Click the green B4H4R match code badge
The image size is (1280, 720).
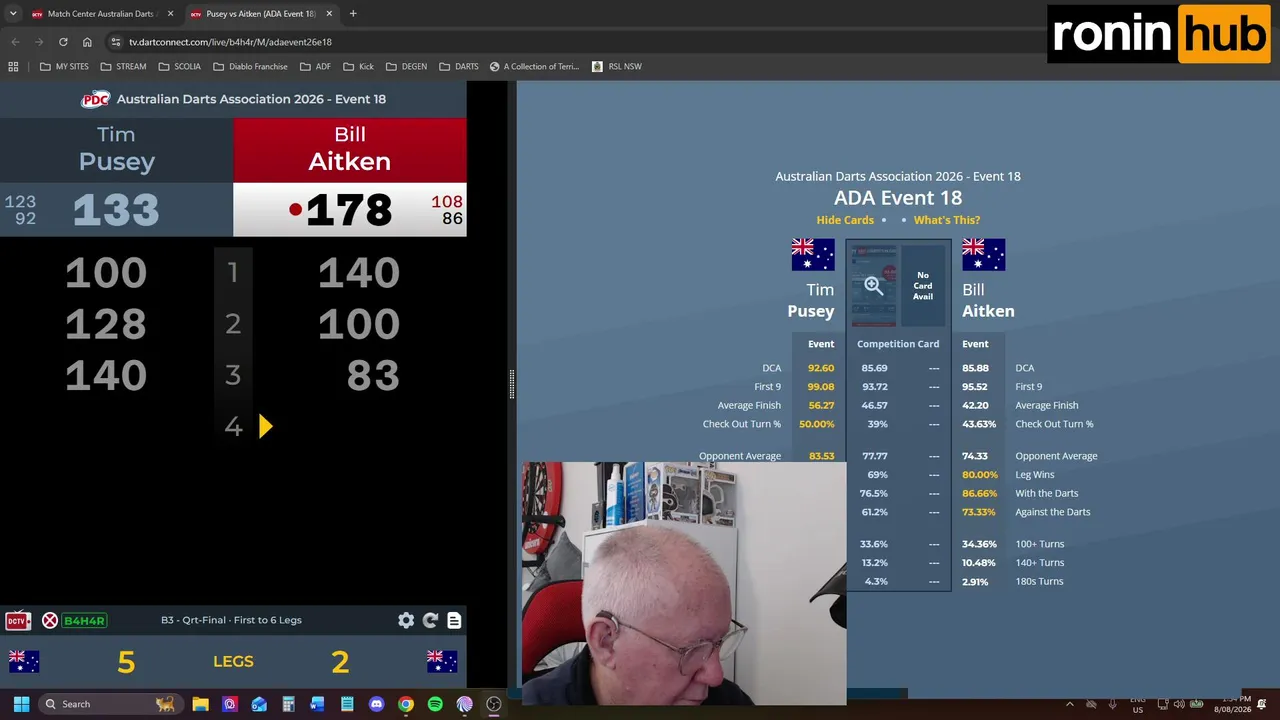[84, 621]
